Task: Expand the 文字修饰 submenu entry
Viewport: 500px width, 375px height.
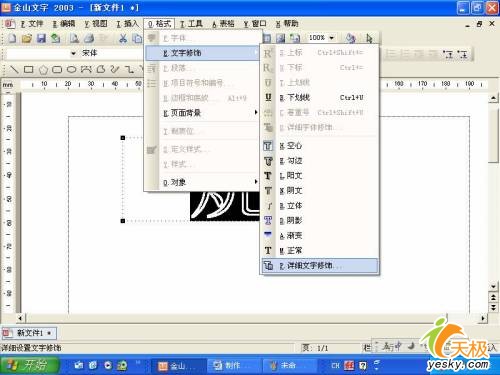Action: (x=202, y=53)
